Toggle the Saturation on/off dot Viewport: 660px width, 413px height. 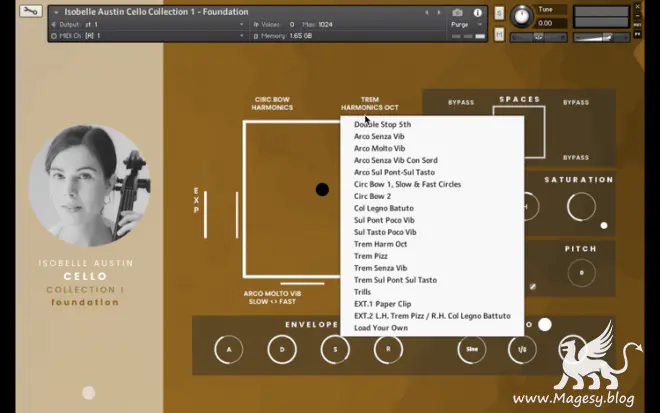(604, 226)
